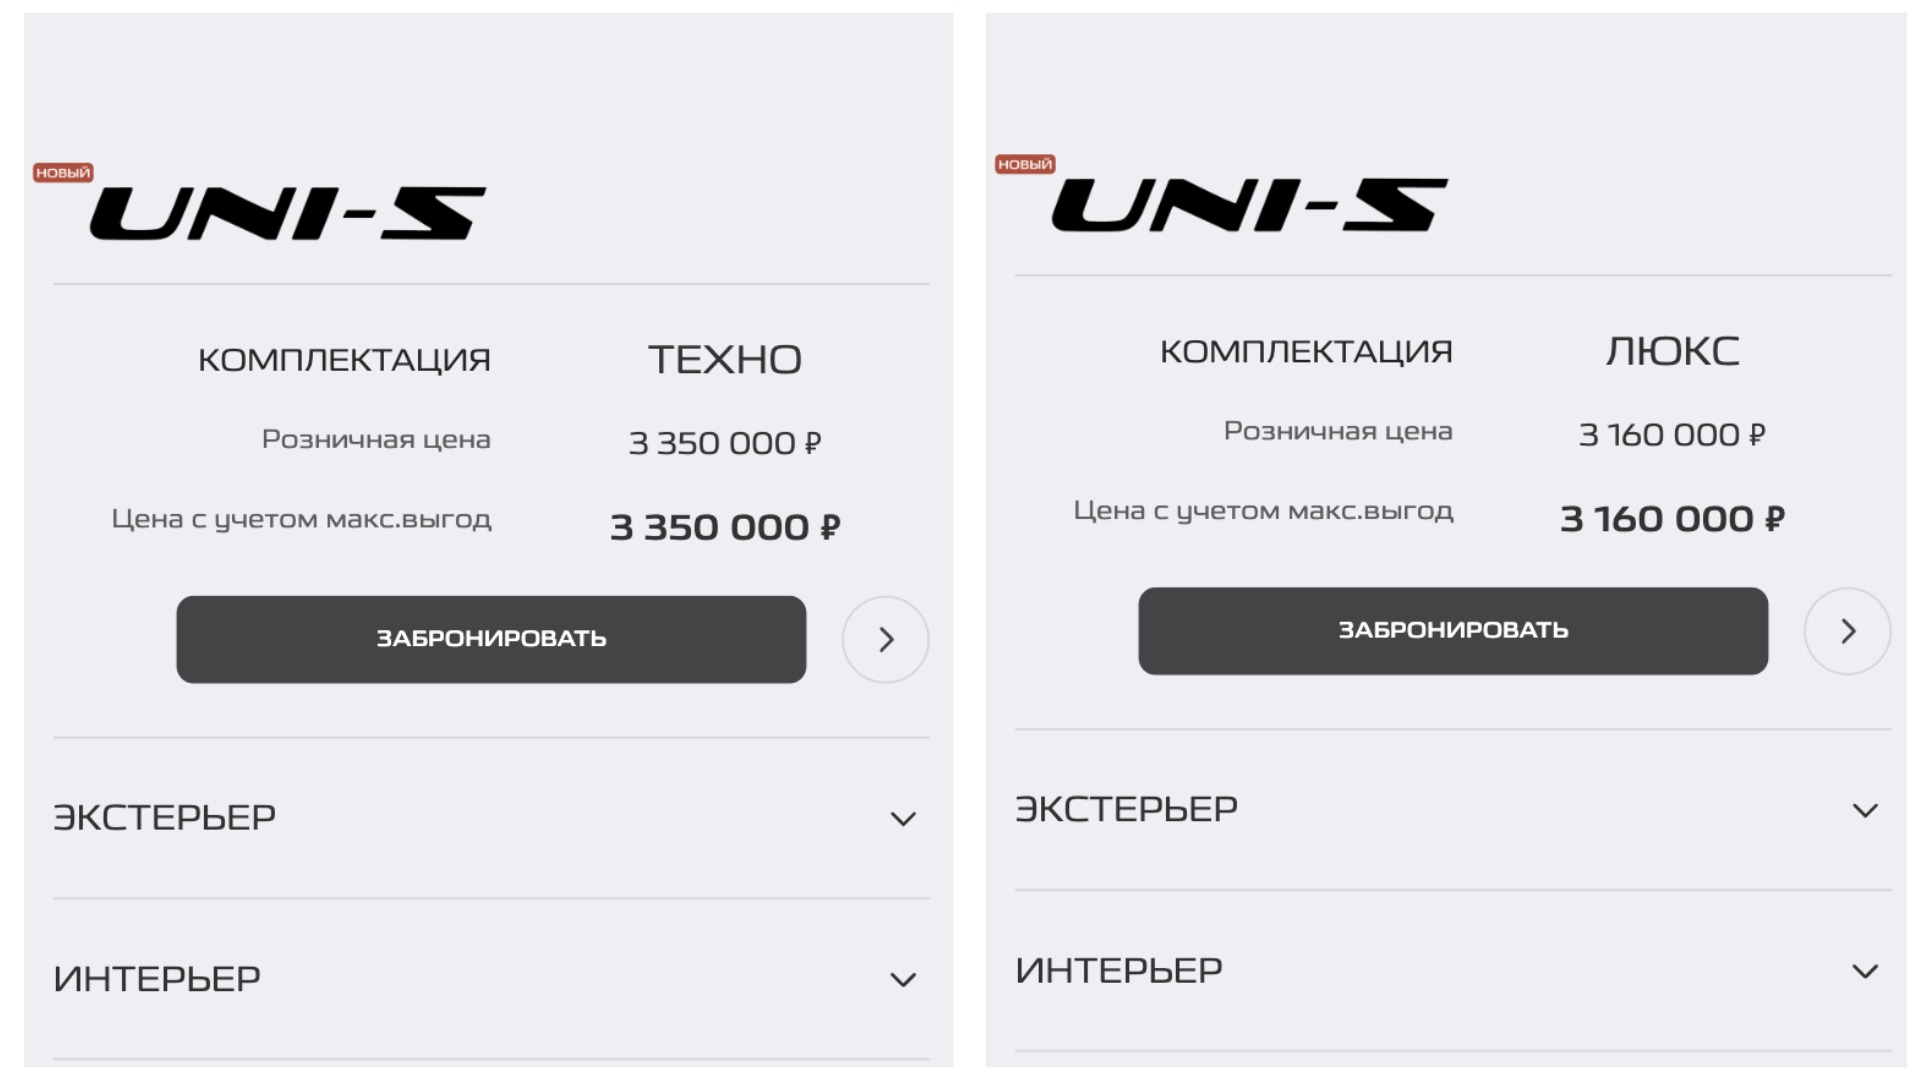This screenshot has height=1080, width=1920.
Task: Click the bold max-benefit price for ТЕХНО
Action: 725,527
